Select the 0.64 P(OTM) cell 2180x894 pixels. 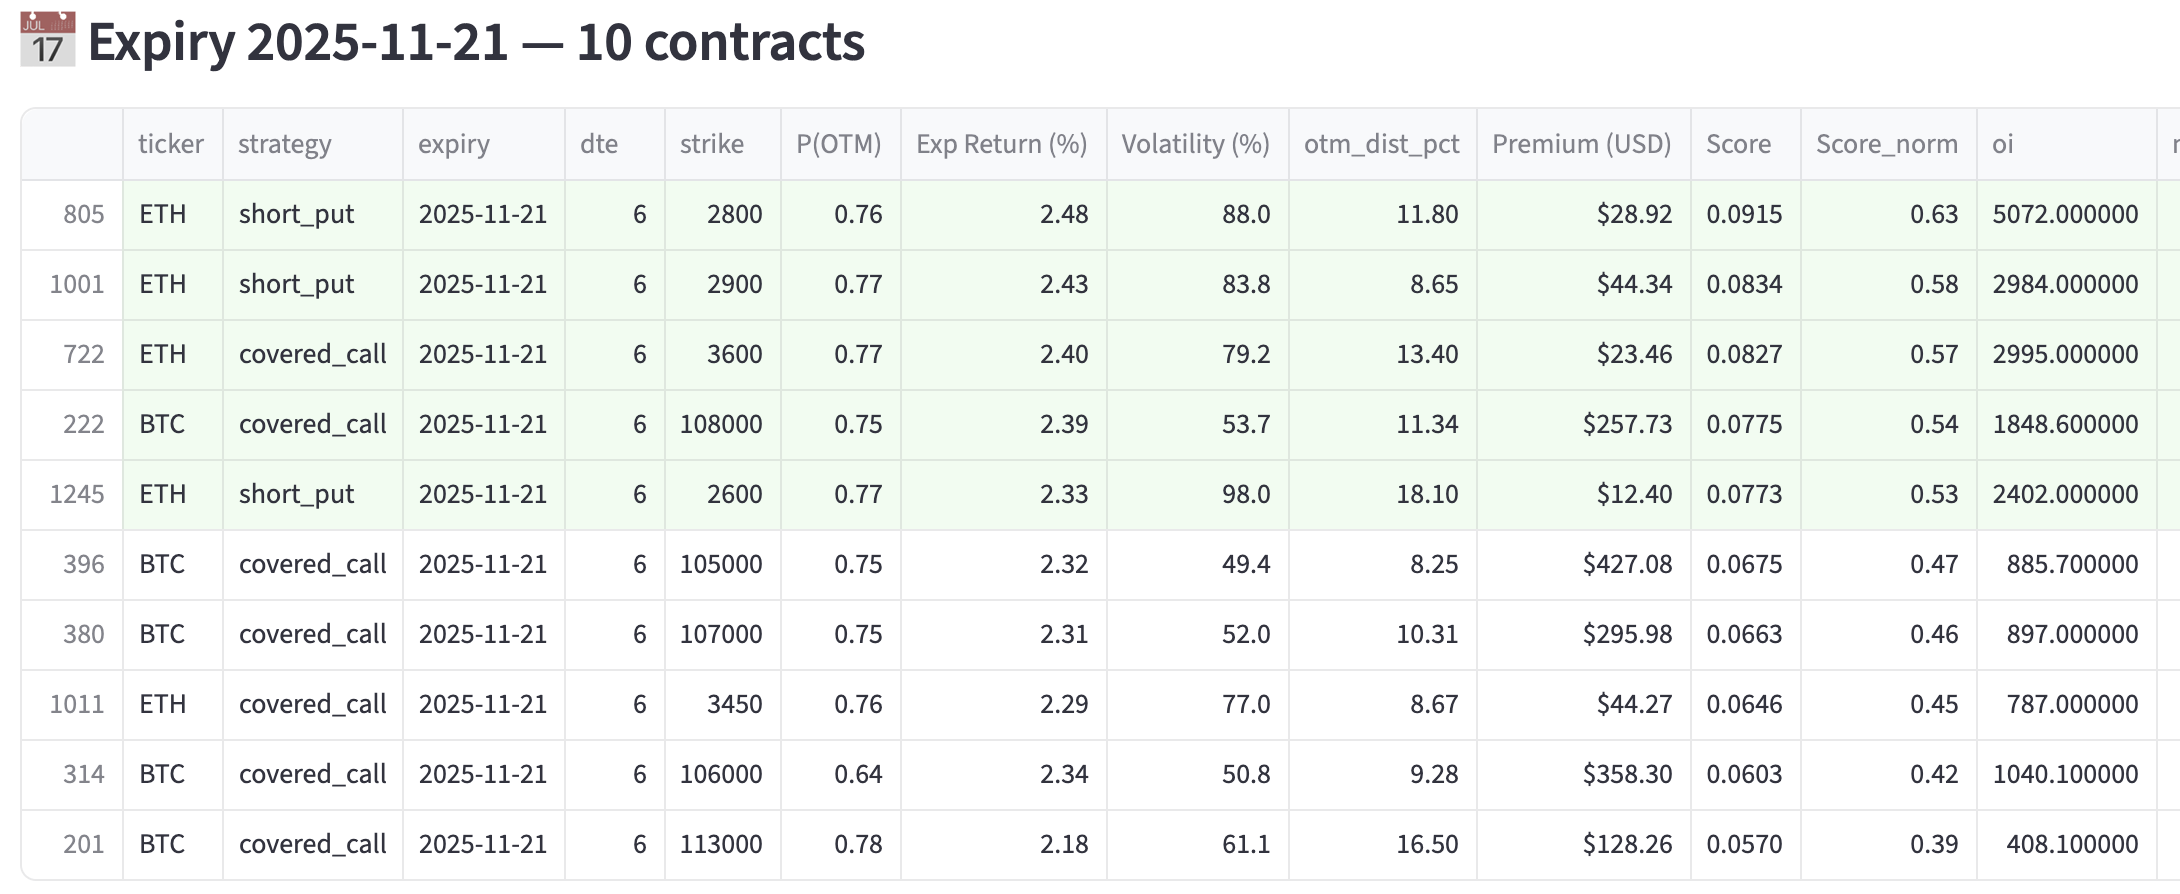(x=858, y=774)
